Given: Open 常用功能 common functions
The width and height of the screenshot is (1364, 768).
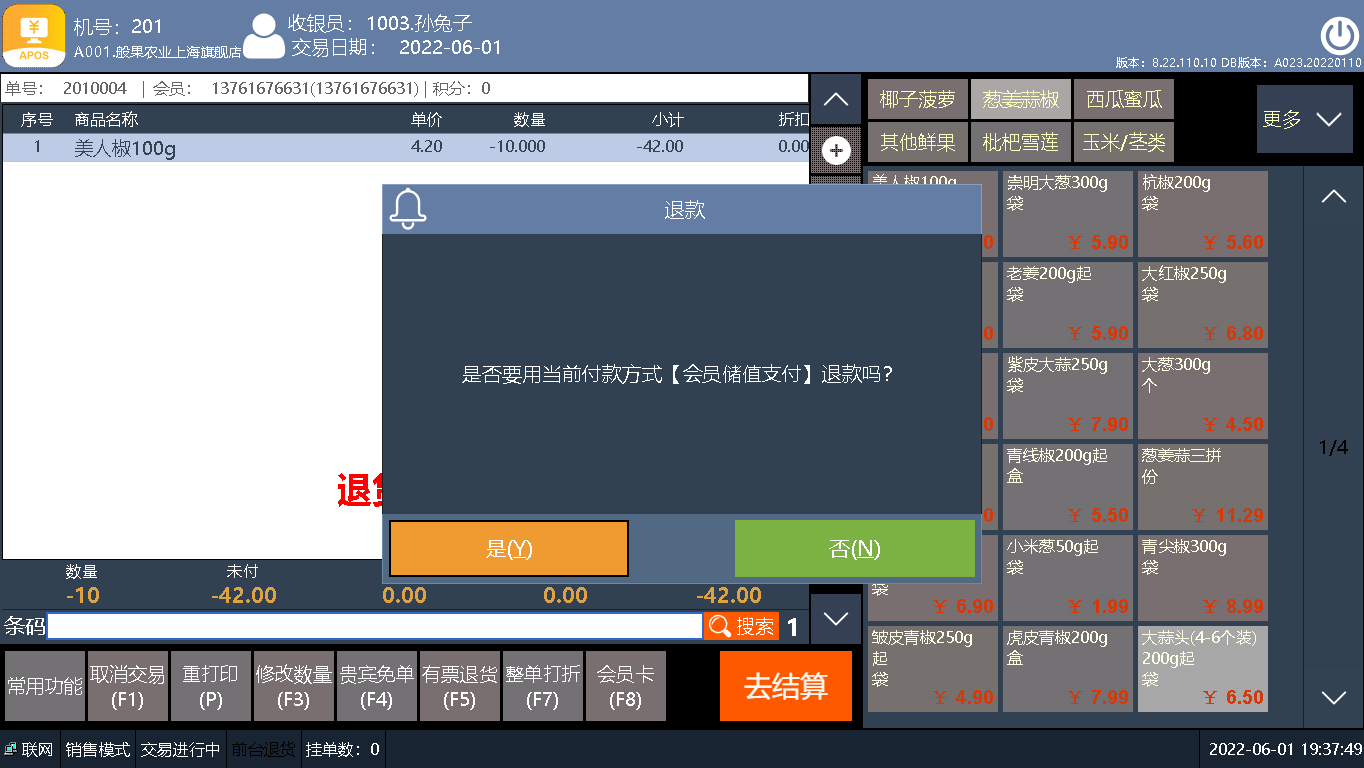Looking at the screenshot, I should 45,686.
